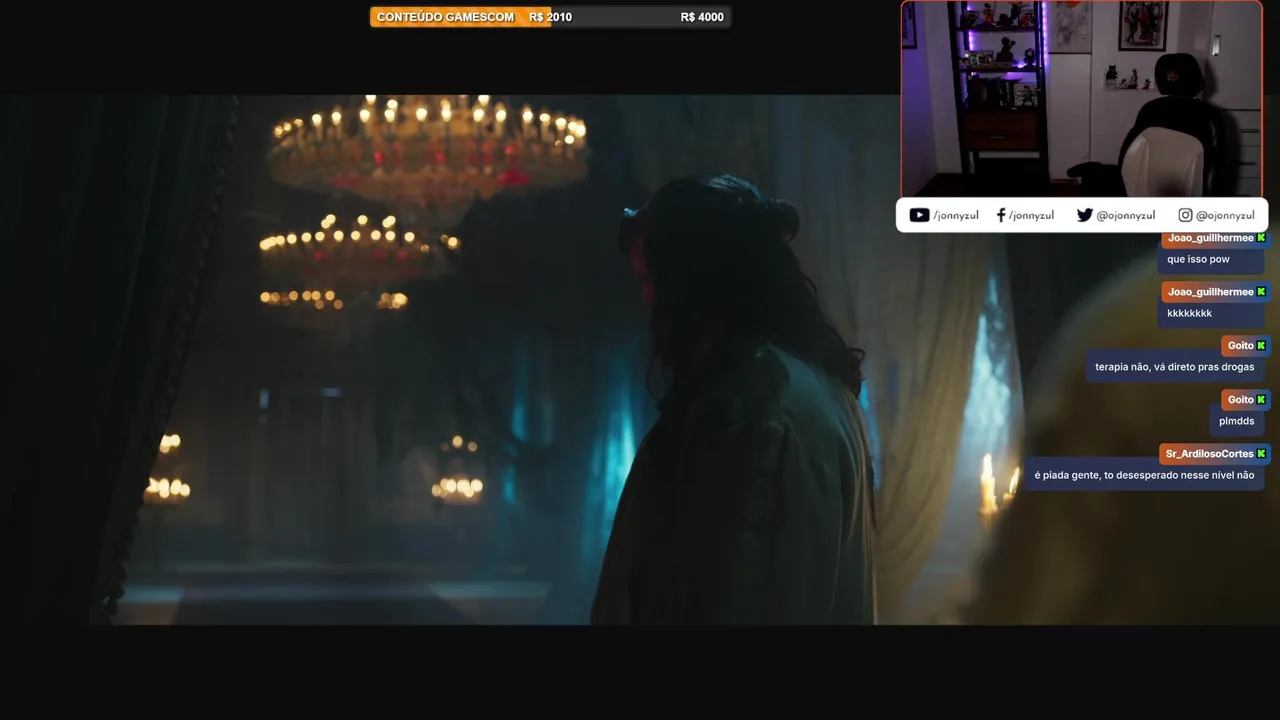Click the YouTube icon in social bar
This screenshot has width=1280, height=720.
pyautogui.click(x=919, y=215)
